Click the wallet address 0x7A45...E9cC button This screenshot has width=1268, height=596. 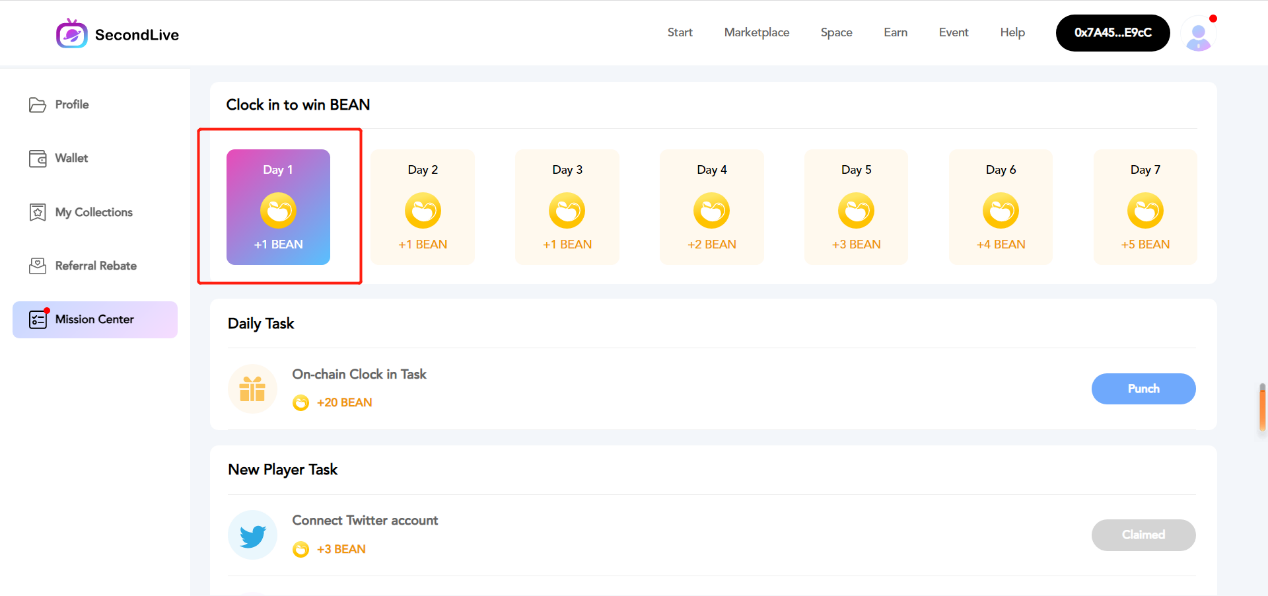pos(1112,33)
